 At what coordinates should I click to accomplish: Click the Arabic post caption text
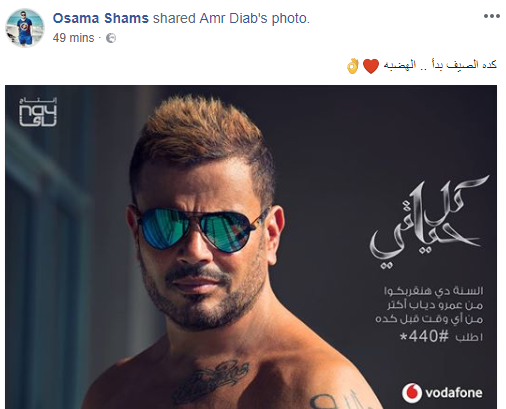[x=440, y=65]
